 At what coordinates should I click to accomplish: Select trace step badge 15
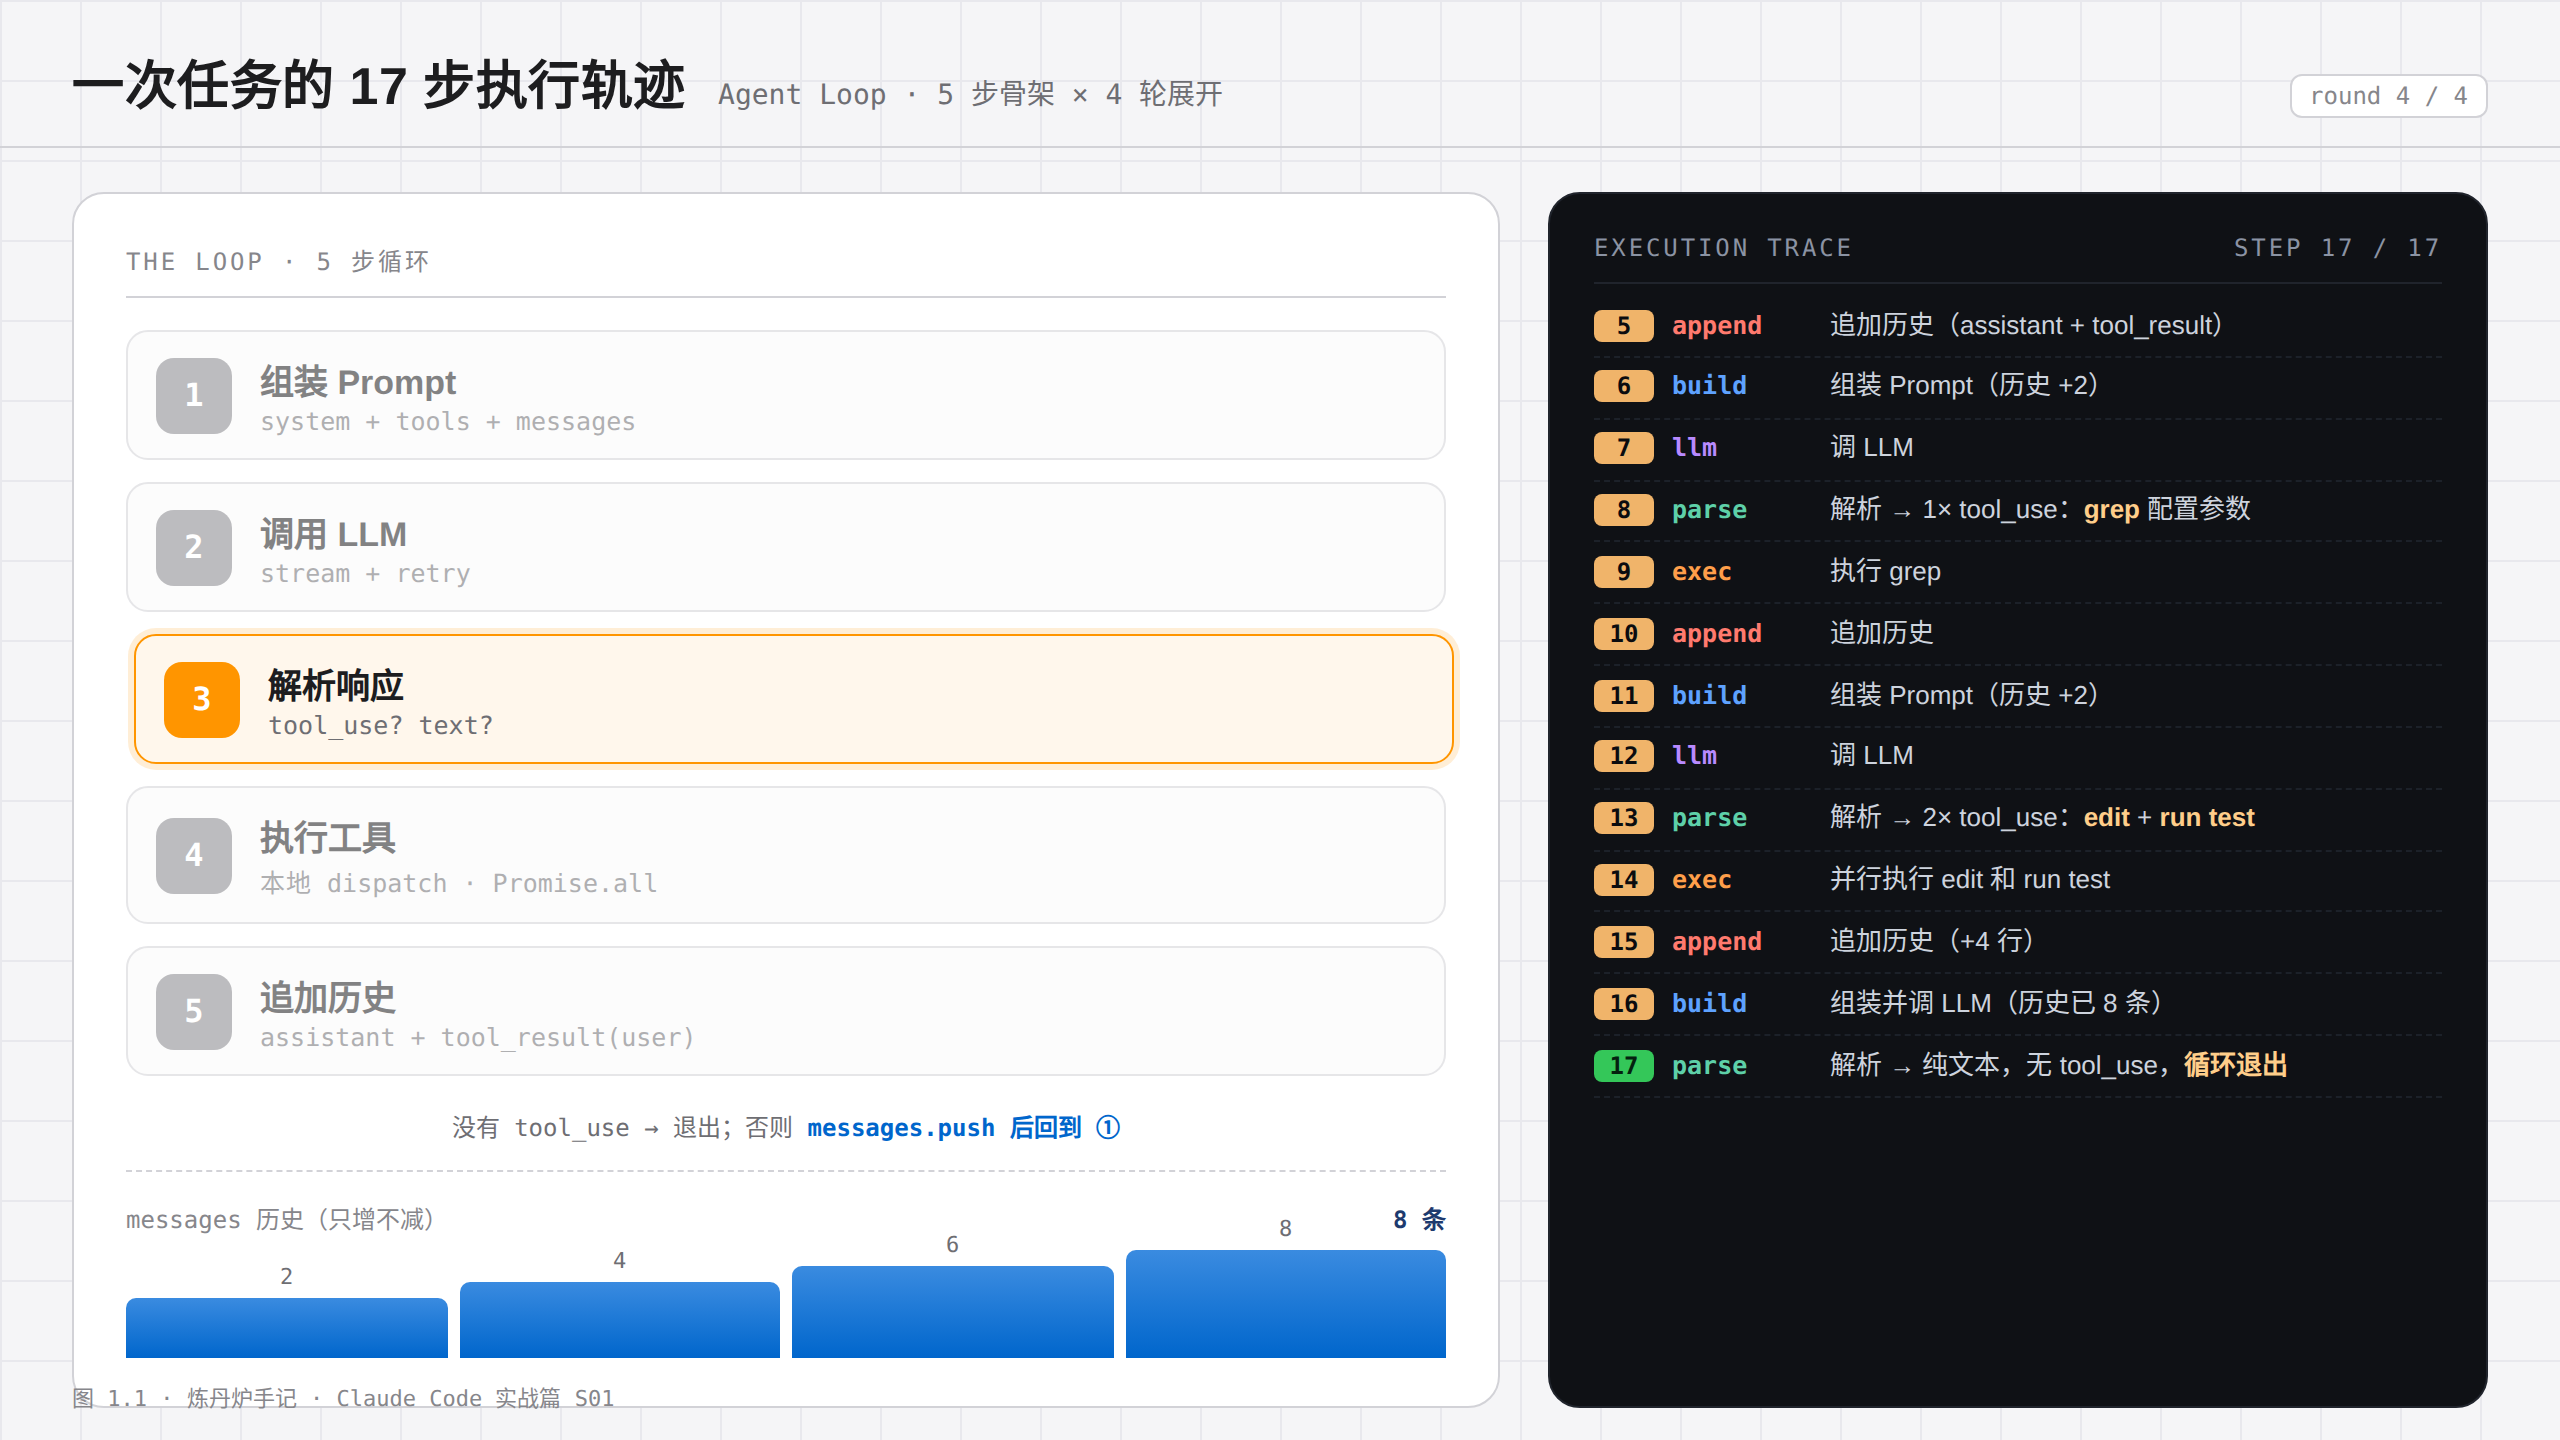[1623, 942]
